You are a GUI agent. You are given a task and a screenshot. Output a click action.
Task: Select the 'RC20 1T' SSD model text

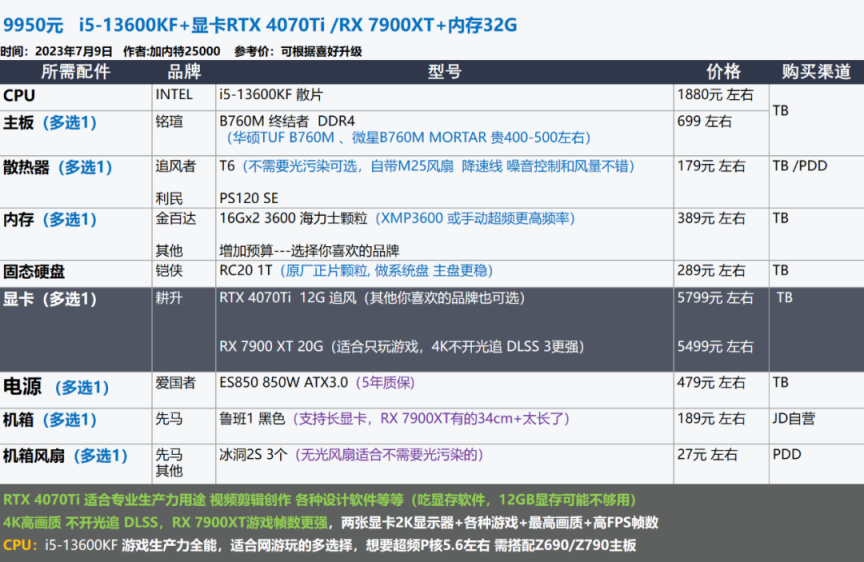point(246,271)
